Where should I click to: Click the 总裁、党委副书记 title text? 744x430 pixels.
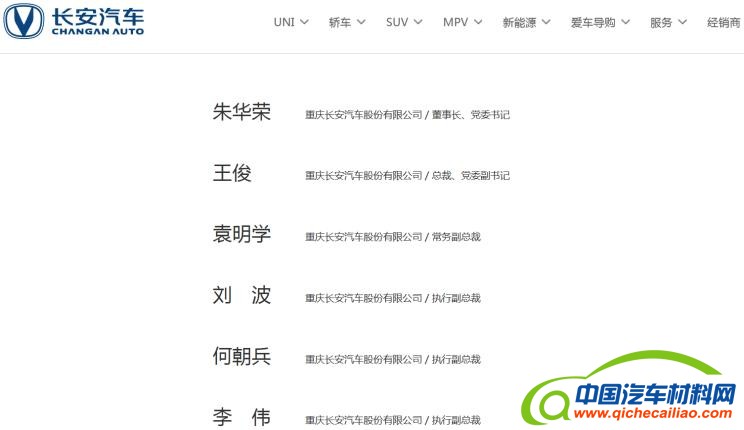click(x=471, y=176)
